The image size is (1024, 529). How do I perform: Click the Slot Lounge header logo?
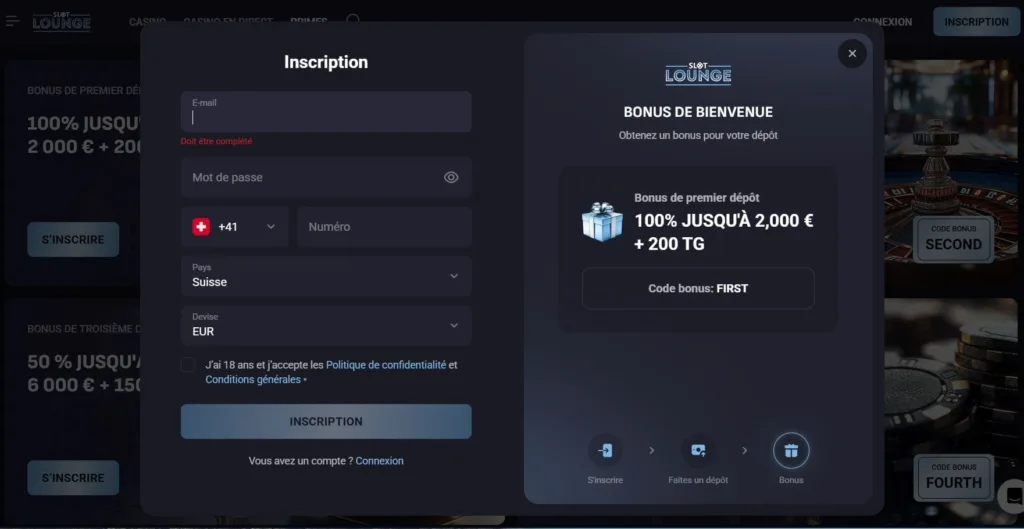click(61, 21)
